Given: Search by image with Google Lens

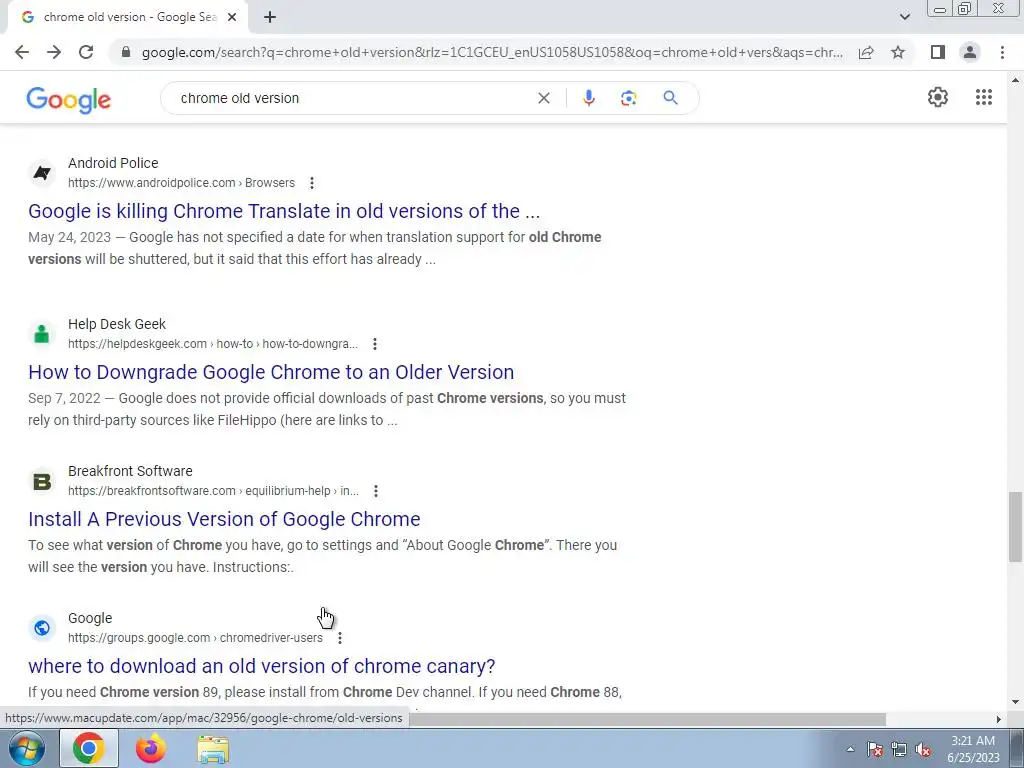Looking at the screenshot, I should (628, 98).
